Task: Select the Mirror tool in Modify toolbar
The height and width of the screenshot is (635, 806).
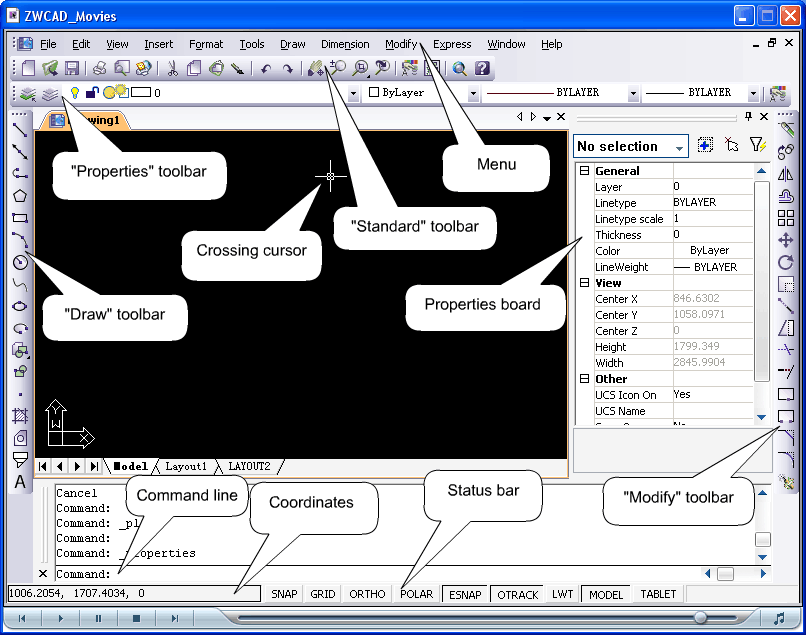Action: (x=786, y=174)
